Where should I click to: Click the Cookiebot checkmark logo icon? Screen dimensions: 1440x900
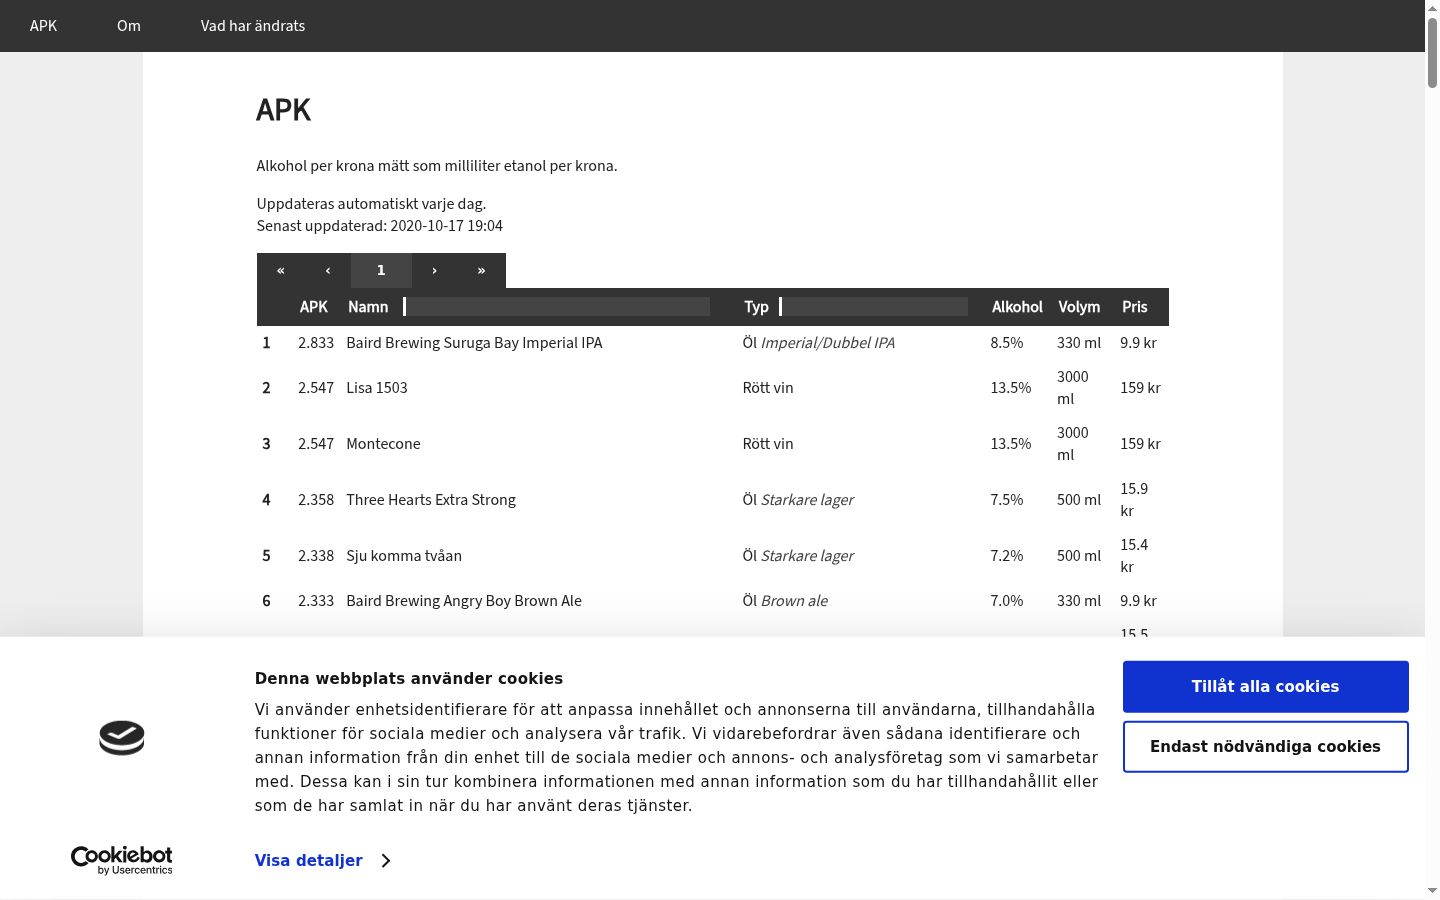tap(122, 738)
